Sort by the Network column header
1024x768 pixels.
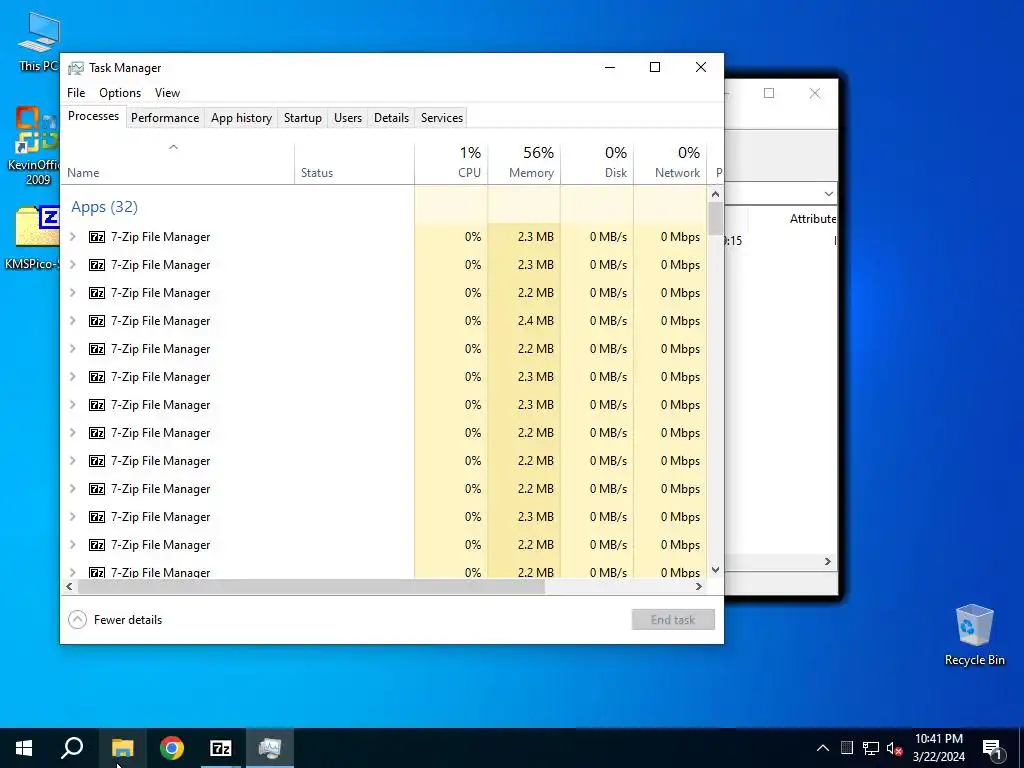click(670, 163)
